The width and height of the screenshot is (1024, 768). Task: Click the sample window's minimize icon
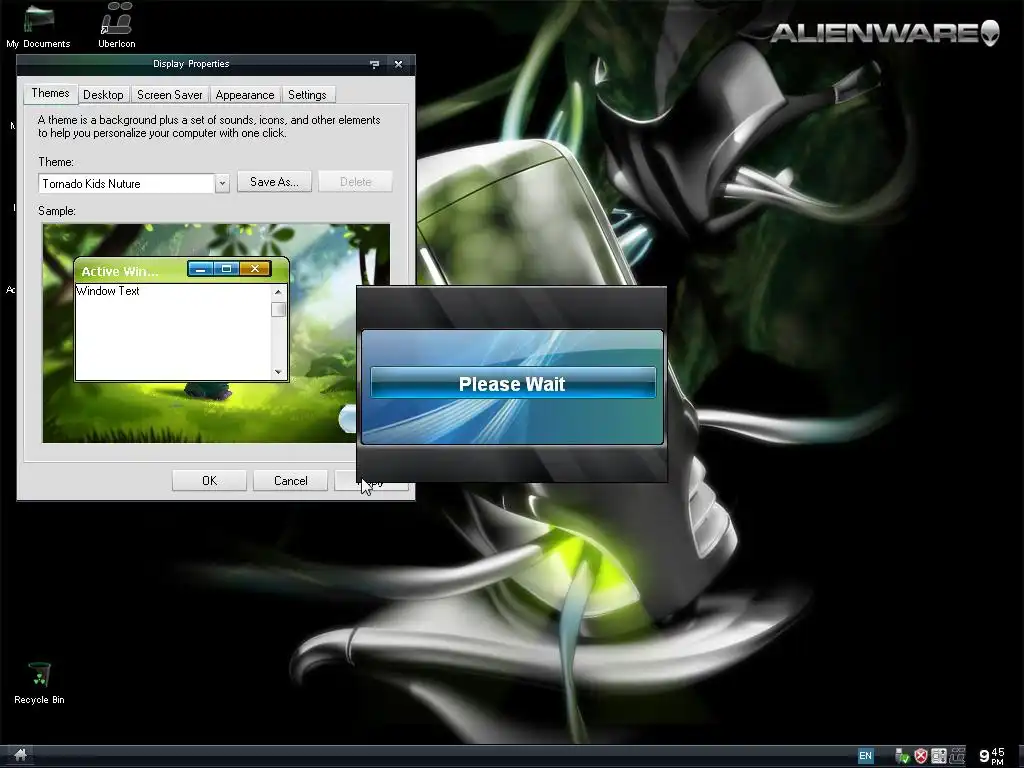click(x=200, y=269)
